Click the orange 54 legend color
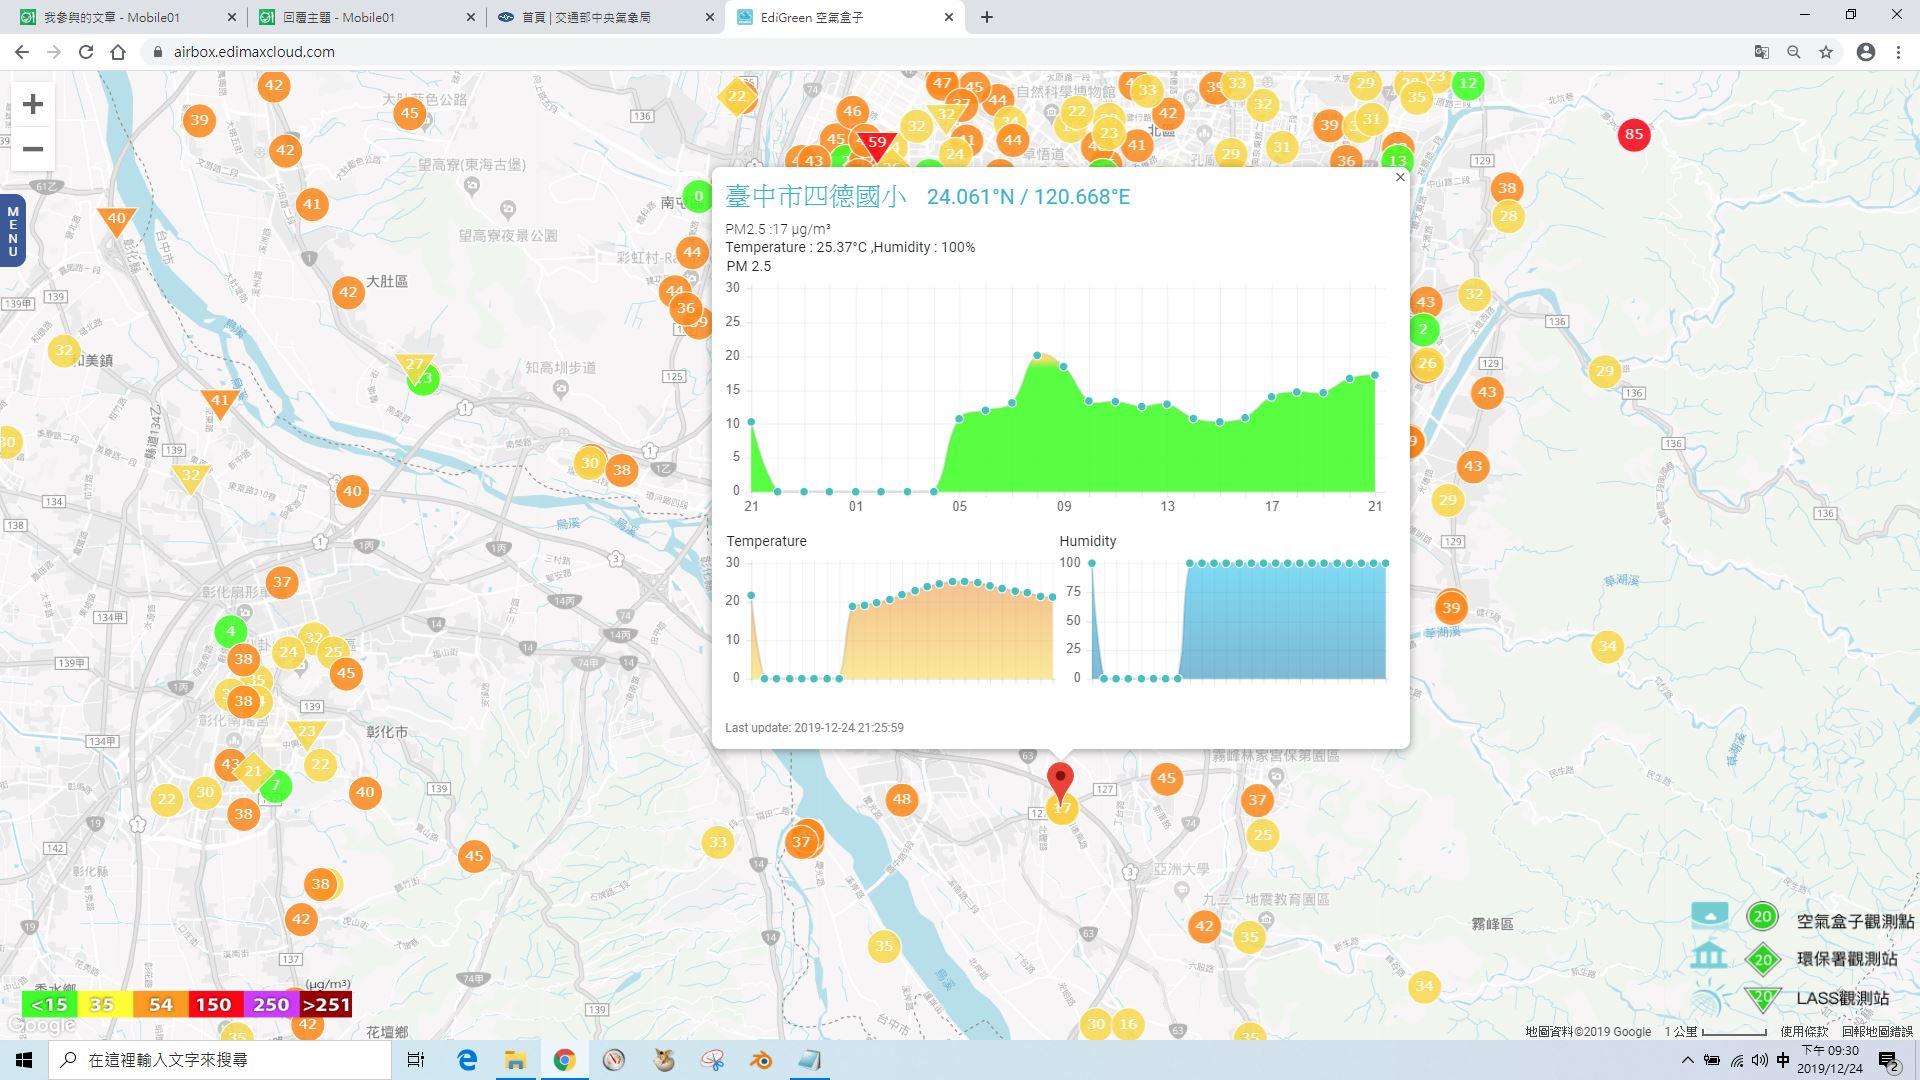Screen dimensions: 1920x1080 point(160,1004)
